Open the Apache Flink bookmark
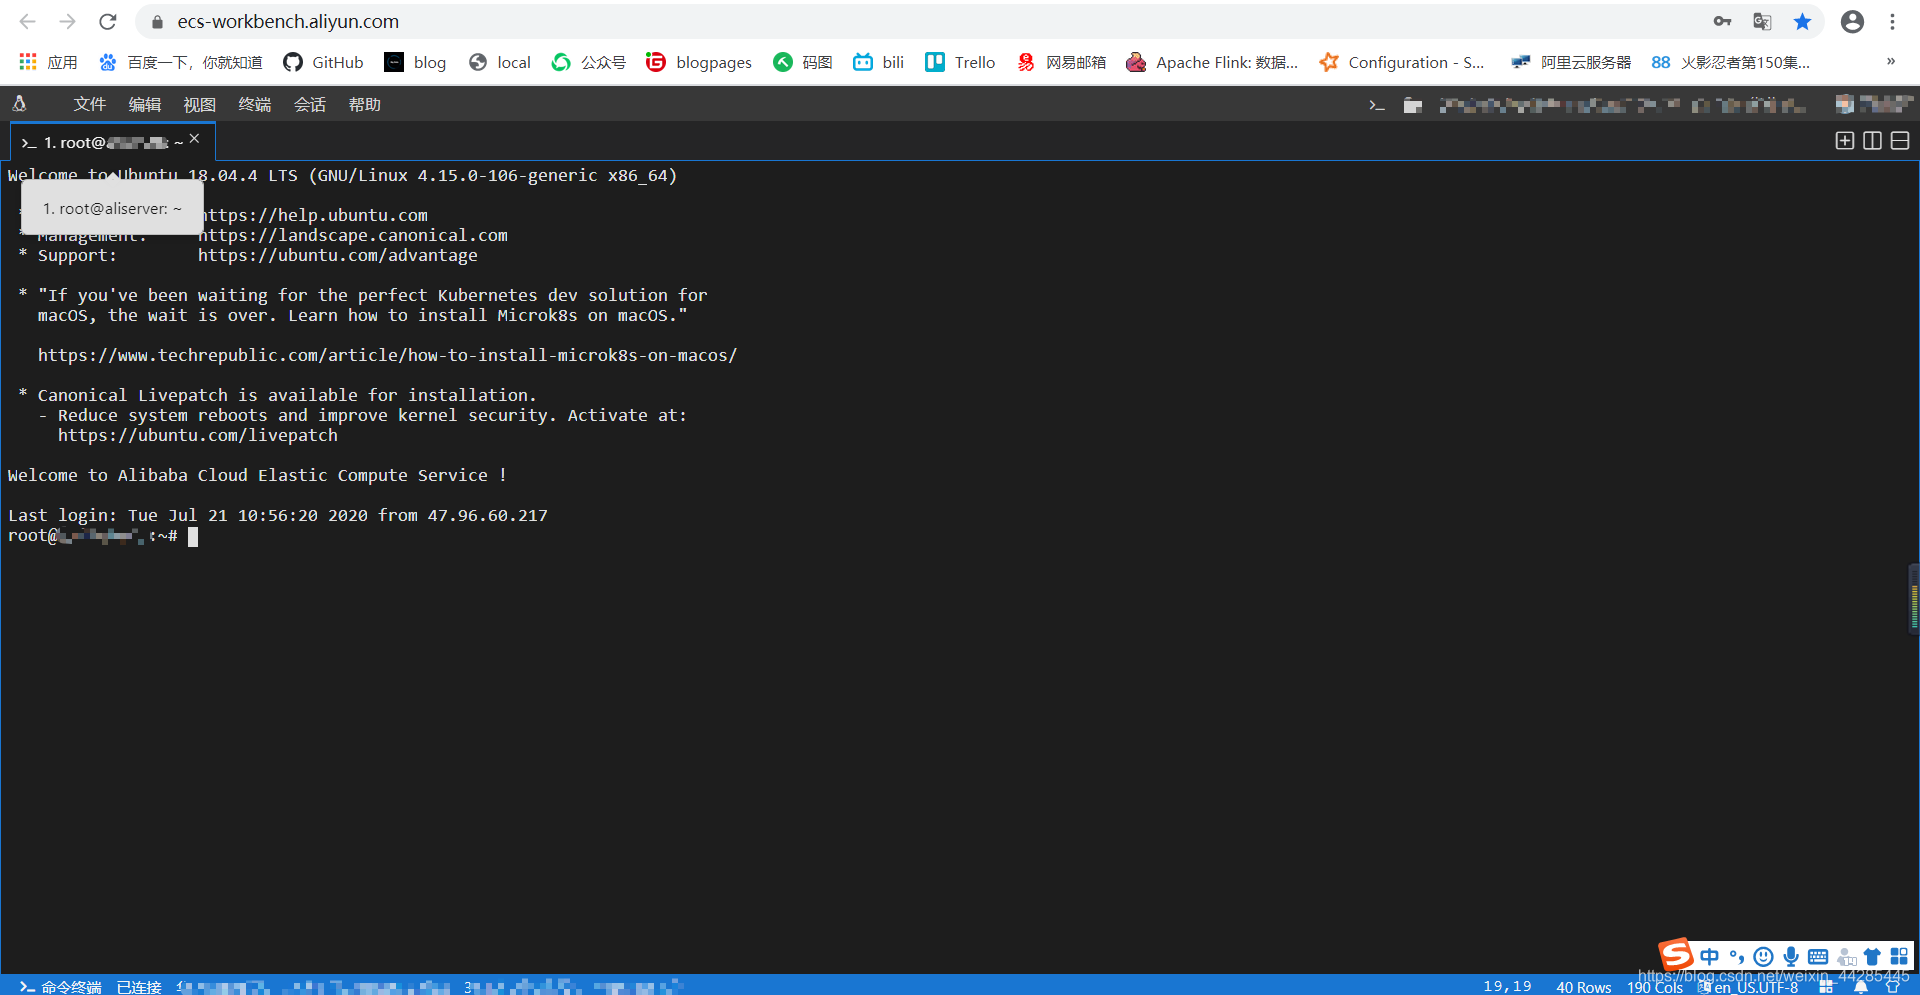This screenshot has height=995, width=1920. 1212,62
